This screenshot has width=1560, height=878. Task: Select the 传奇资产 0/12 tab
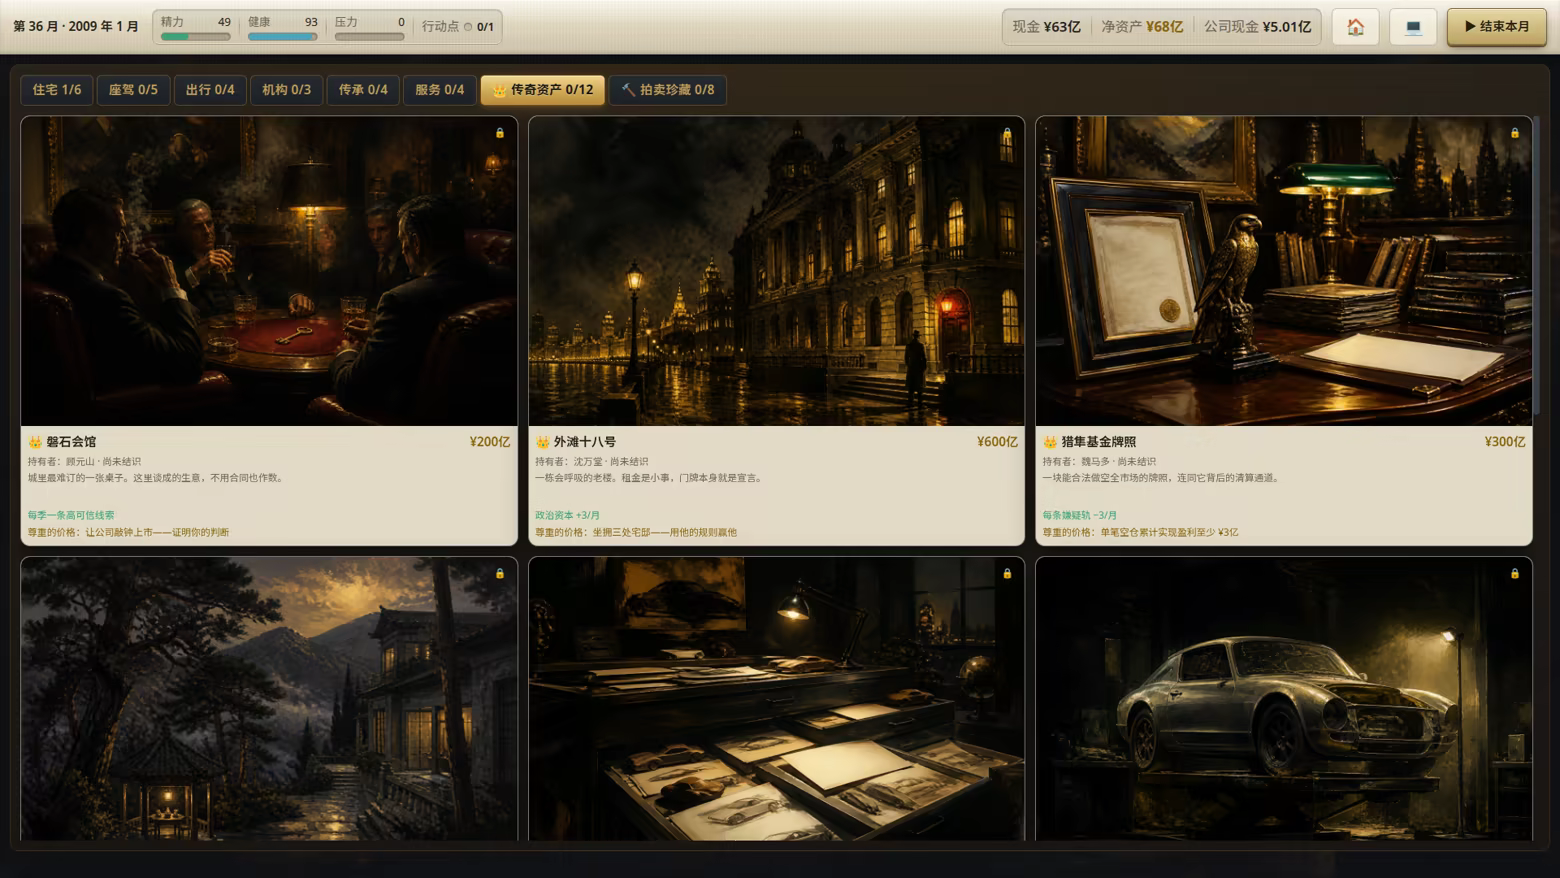[x=543, y=90]
